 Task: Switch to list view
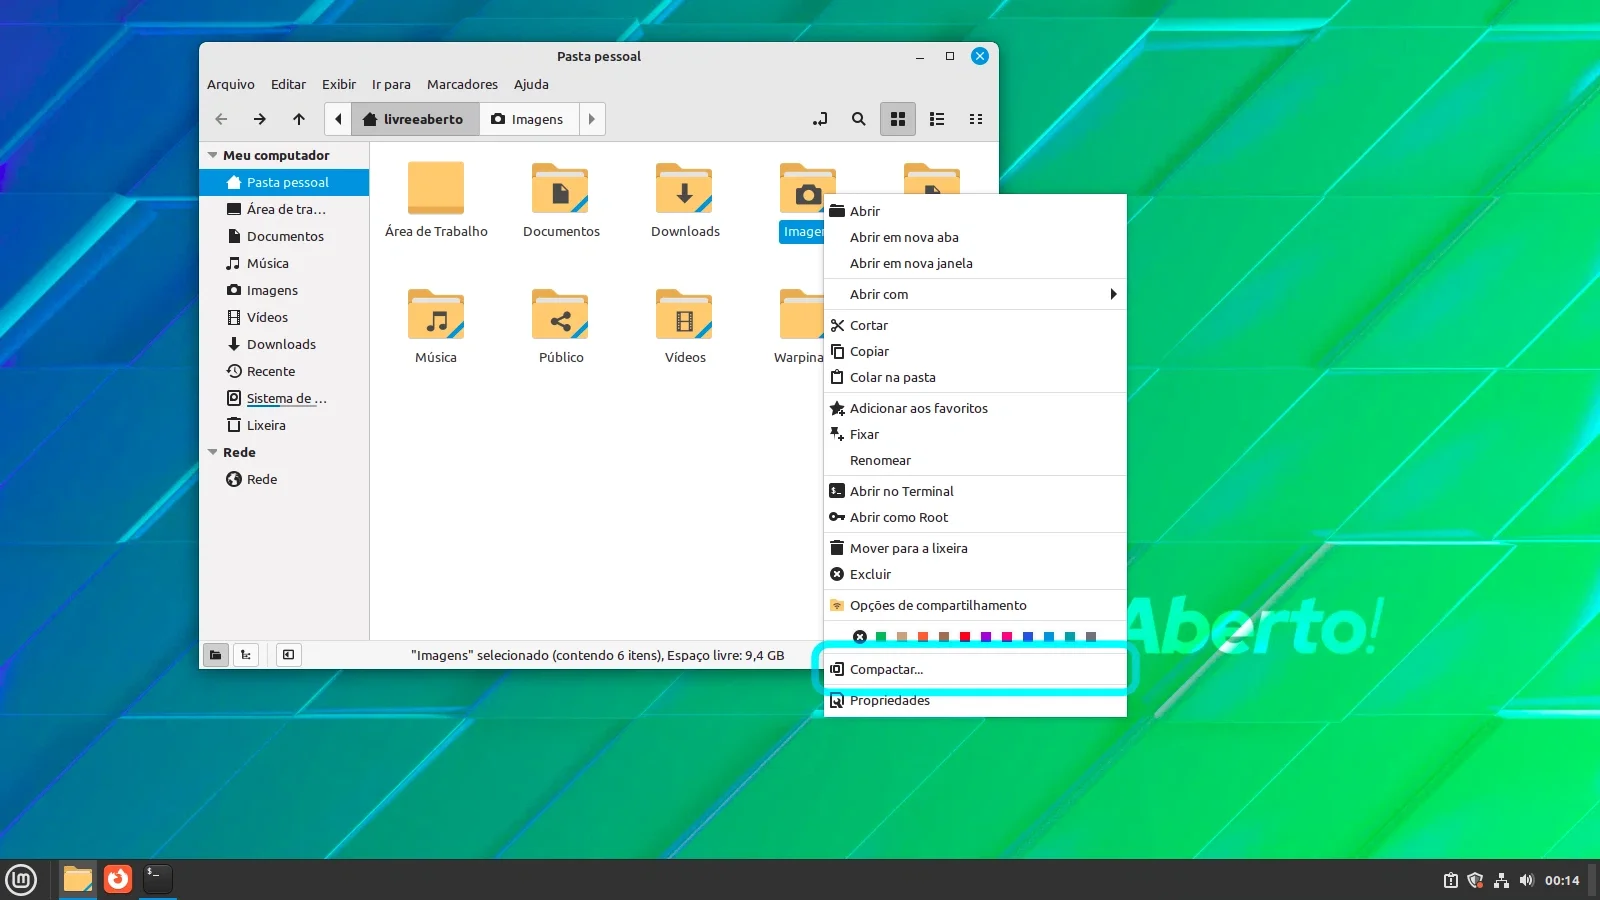937,119
